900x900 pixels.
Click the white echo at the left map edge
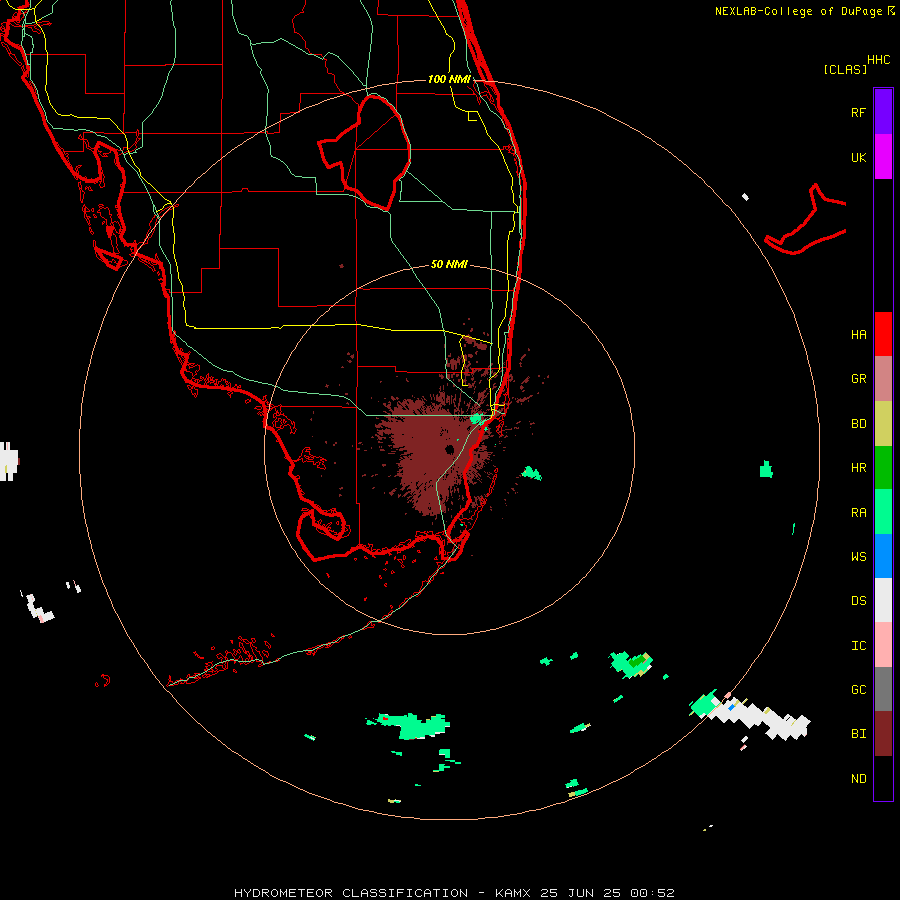click(9, 461)
